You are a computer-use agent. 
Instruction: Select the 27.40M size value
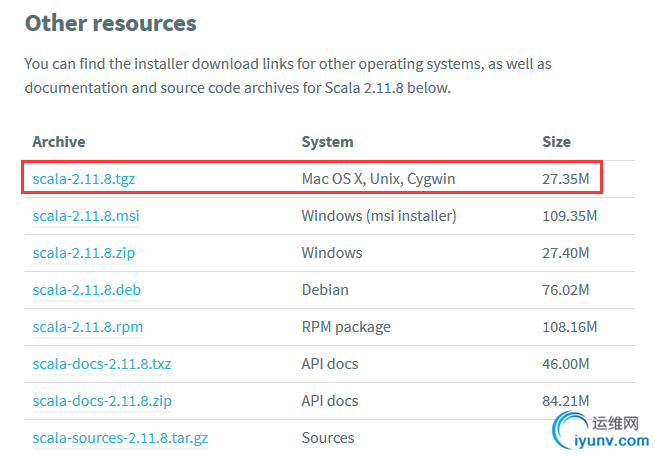tap(566, 253)
